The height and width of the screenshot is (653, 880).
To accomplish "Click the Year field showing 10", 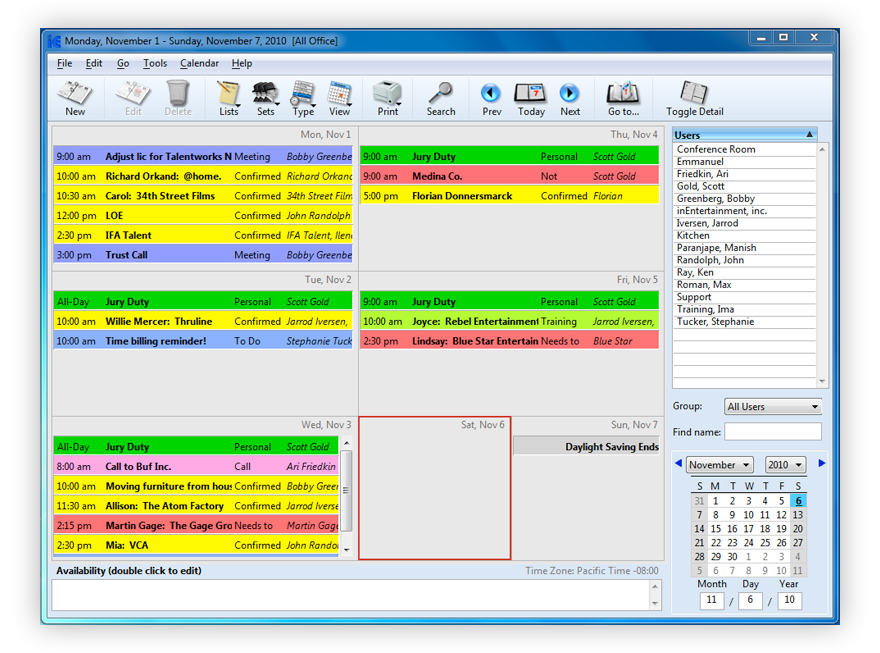I will [790, 600].
